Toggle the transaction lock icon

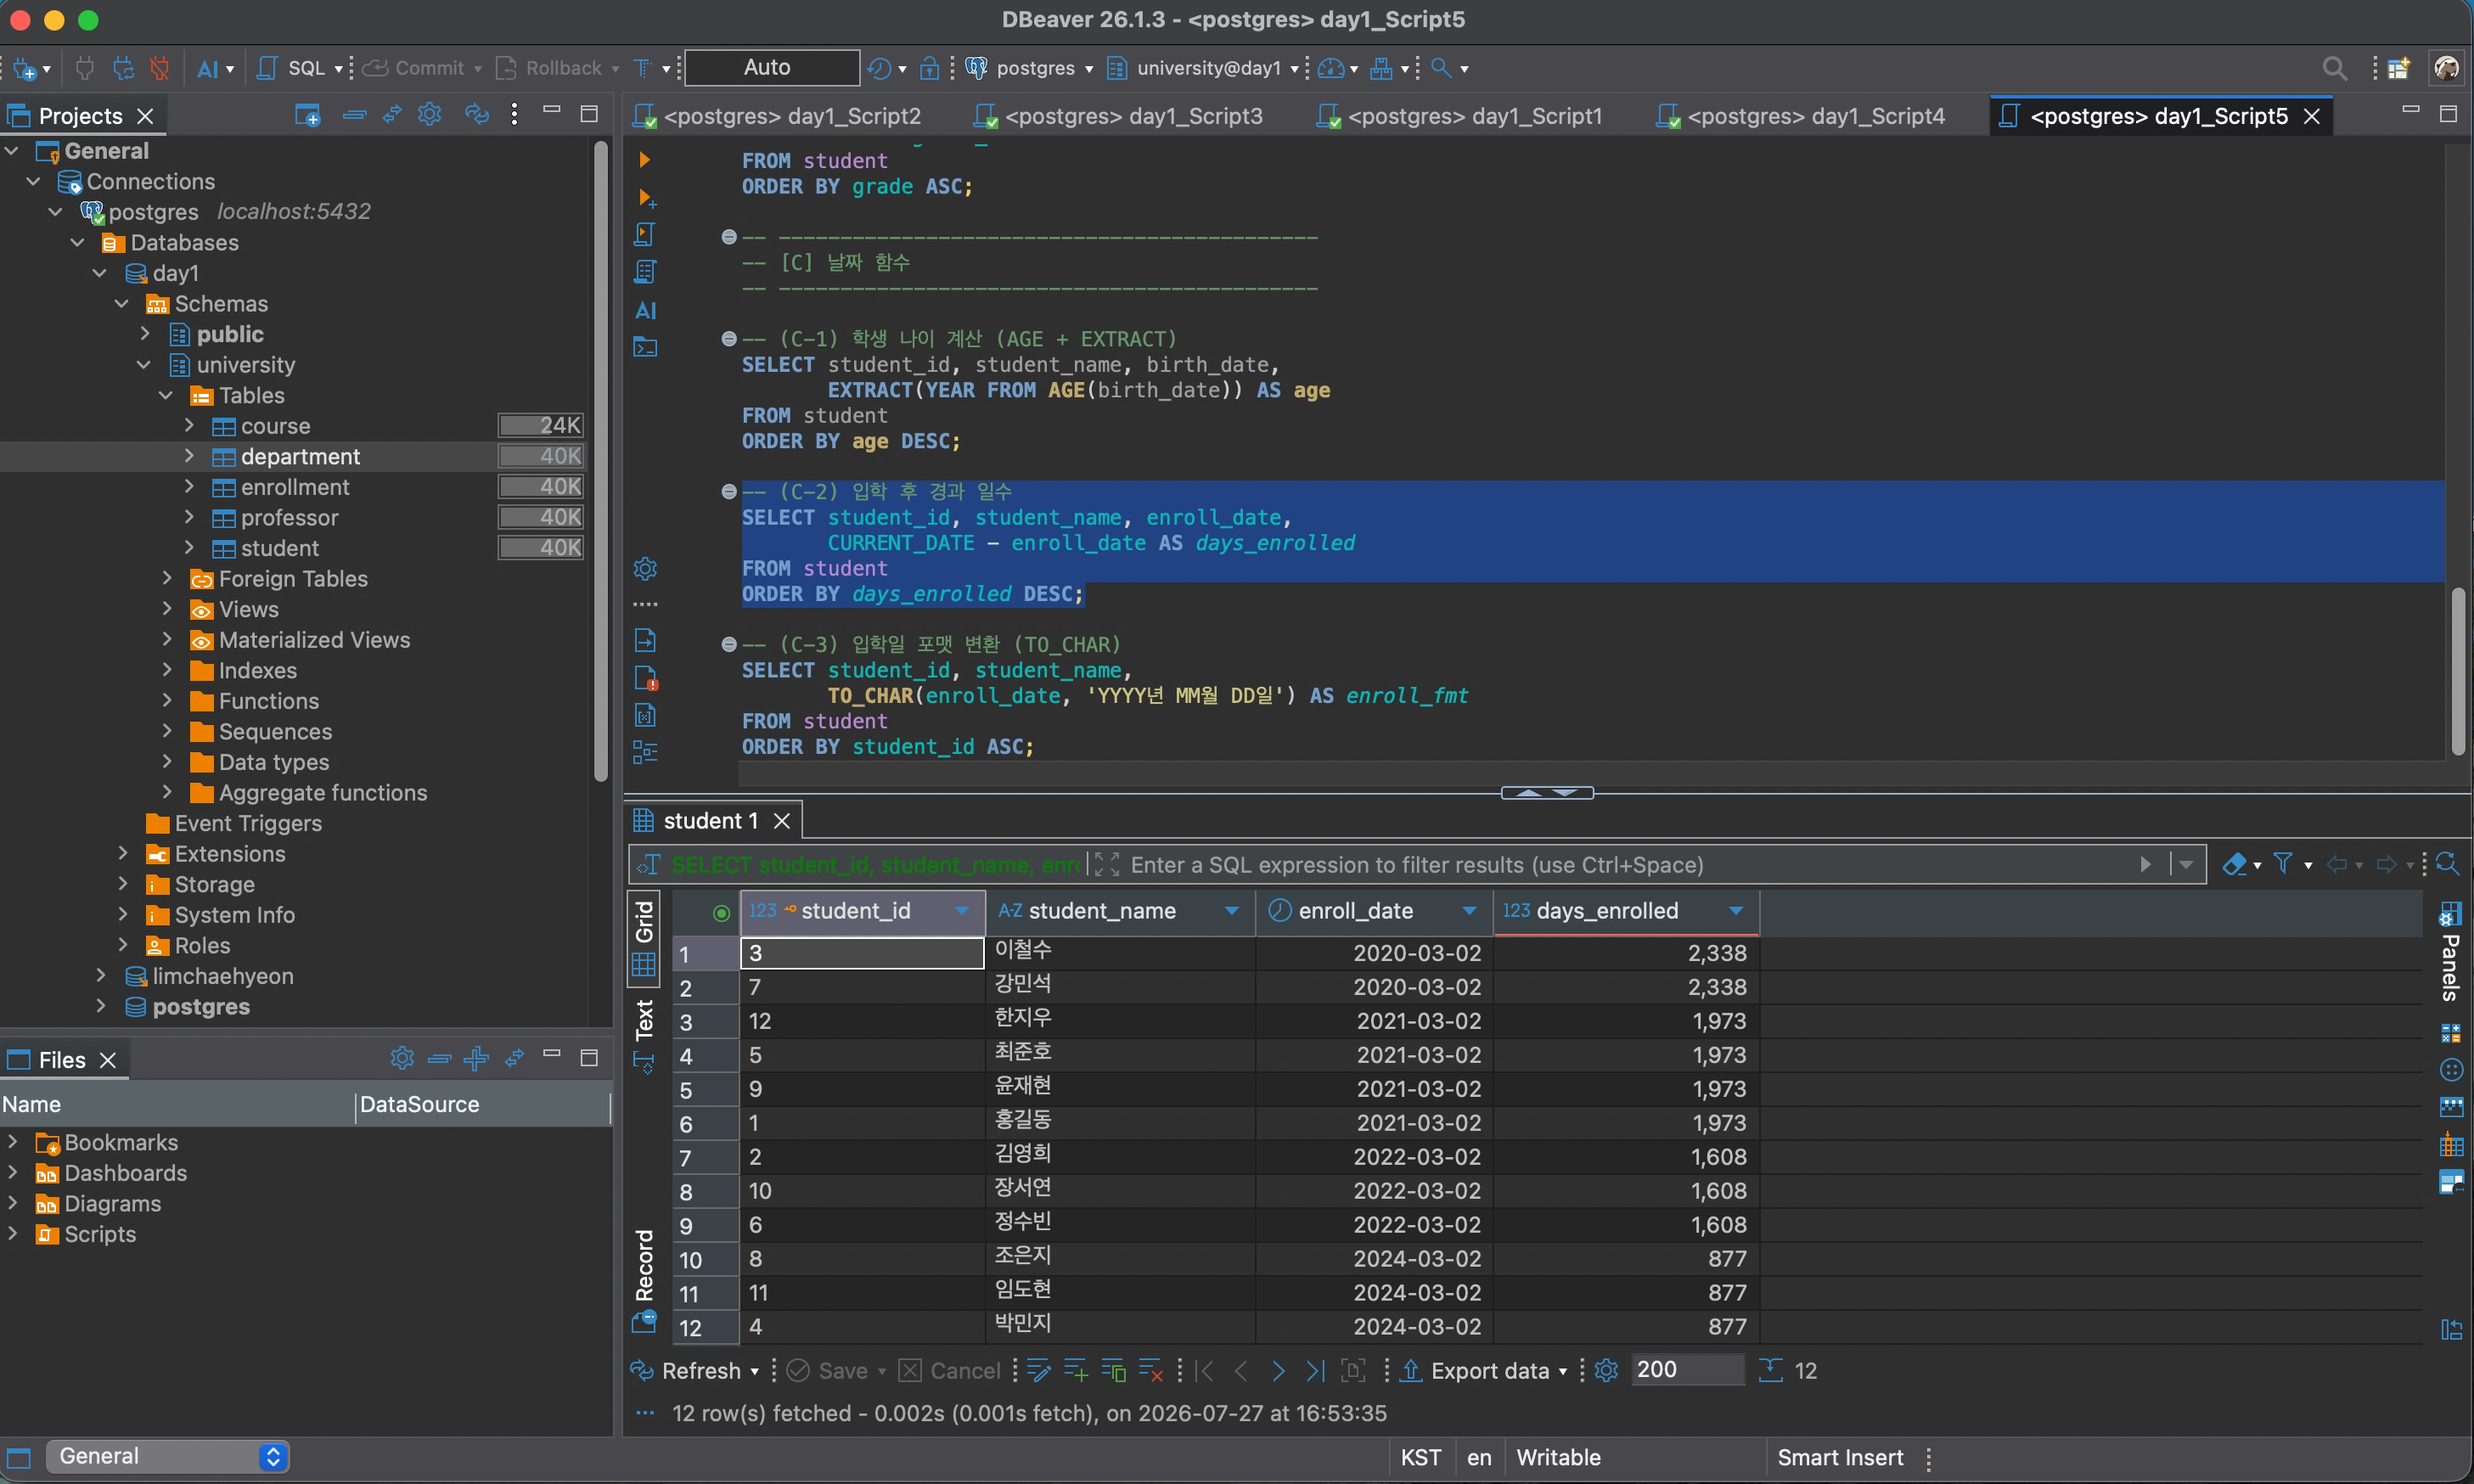tap(929, 68)
